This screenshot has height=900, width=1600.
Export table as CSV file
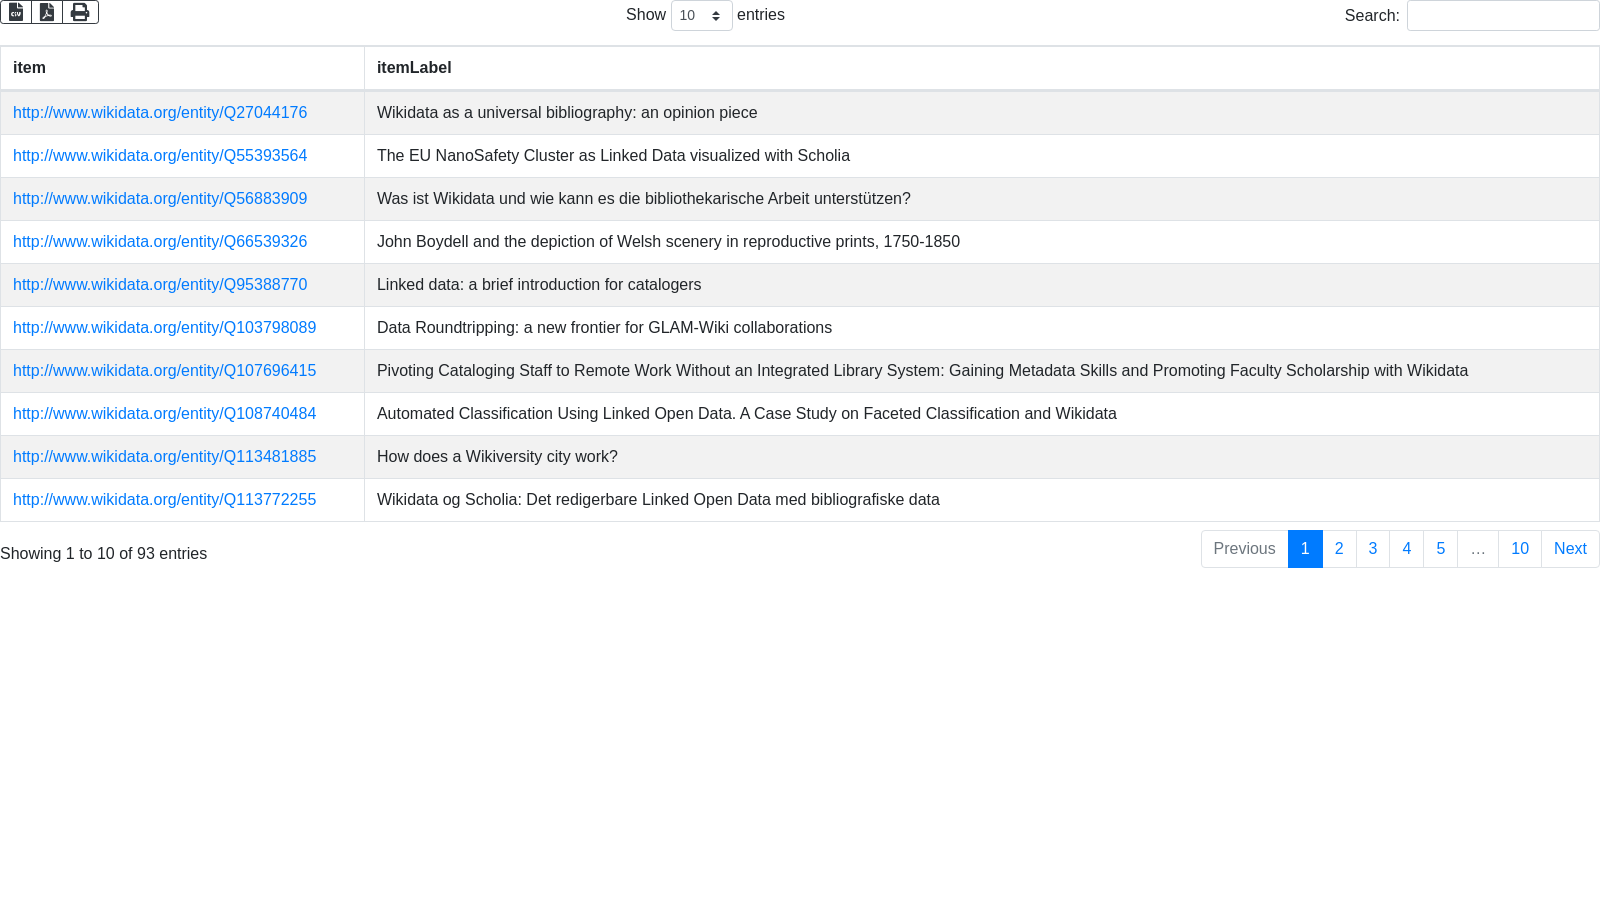click(16, 12)
